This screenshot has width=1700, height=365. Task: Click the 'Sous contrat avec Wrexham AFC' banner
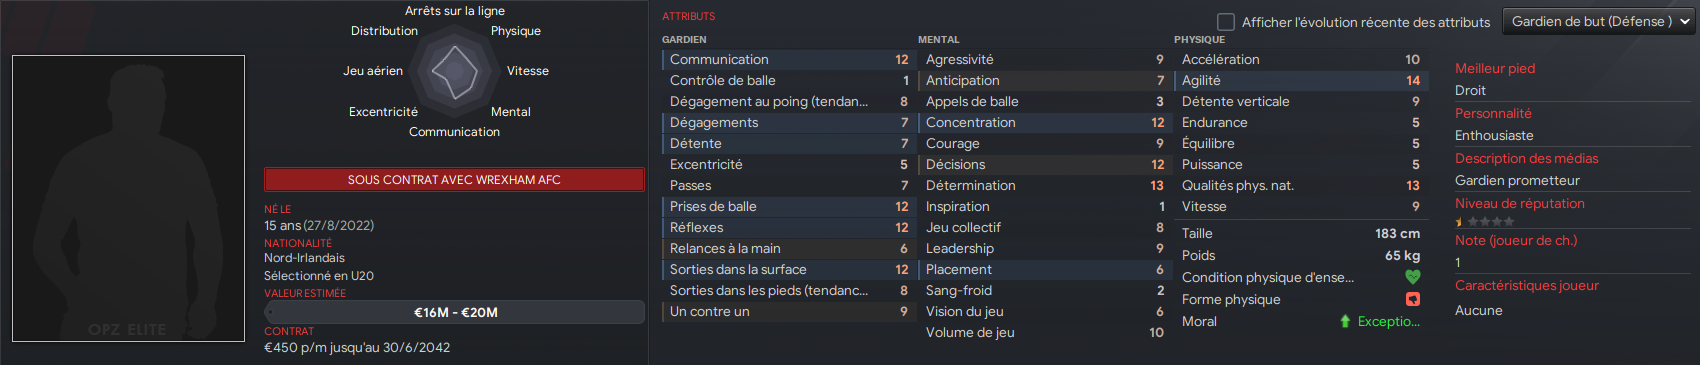pos(454,180)
